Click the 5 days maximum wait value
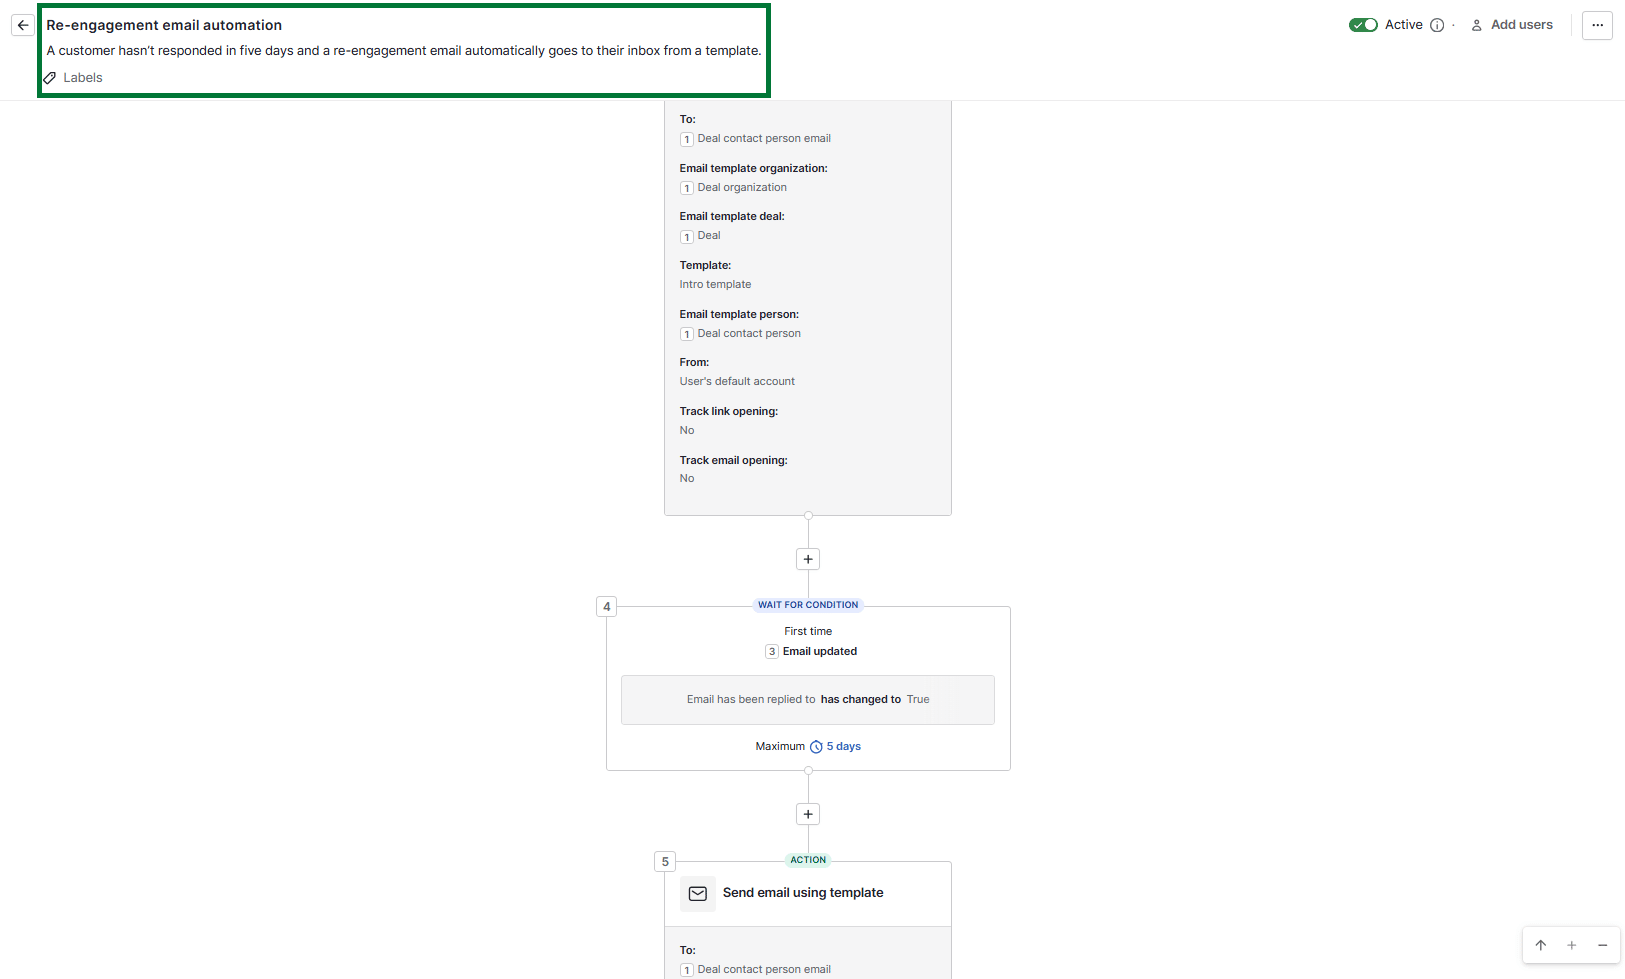 point(843,746)
